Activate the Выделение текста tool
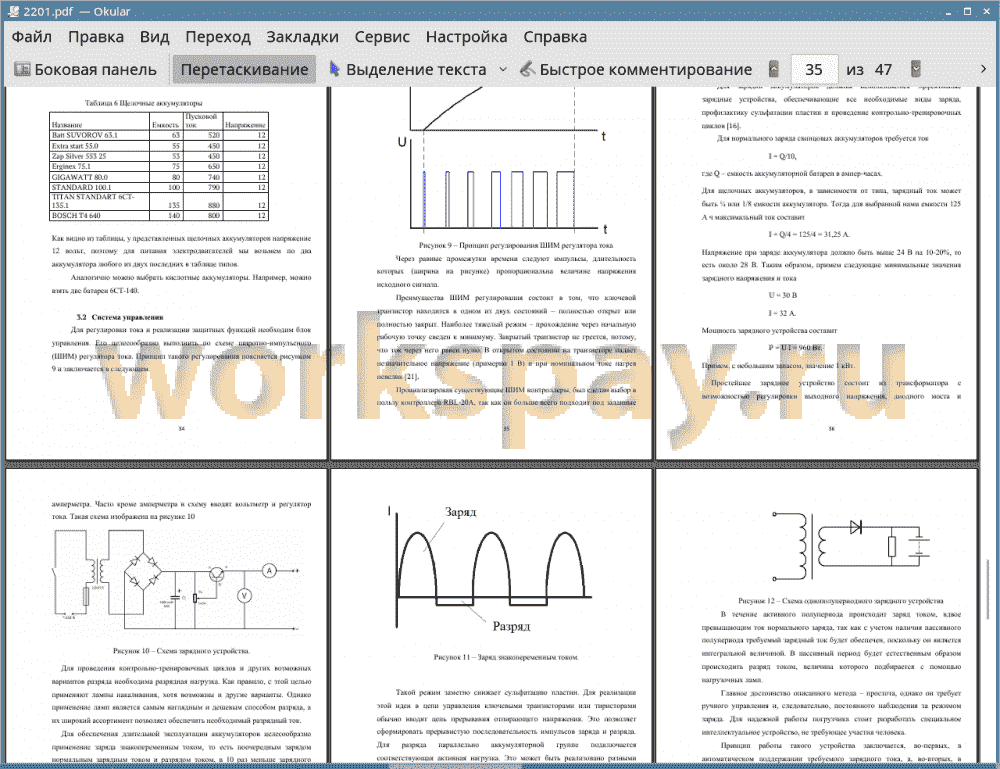Screen dimensions: 1000x769 click(x=408, y=70)
